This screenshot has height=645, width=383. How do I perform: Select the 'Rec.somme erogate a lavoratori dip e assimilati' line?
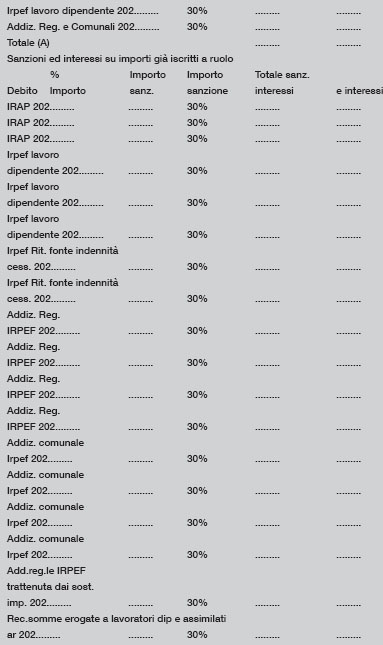point(117,619)
